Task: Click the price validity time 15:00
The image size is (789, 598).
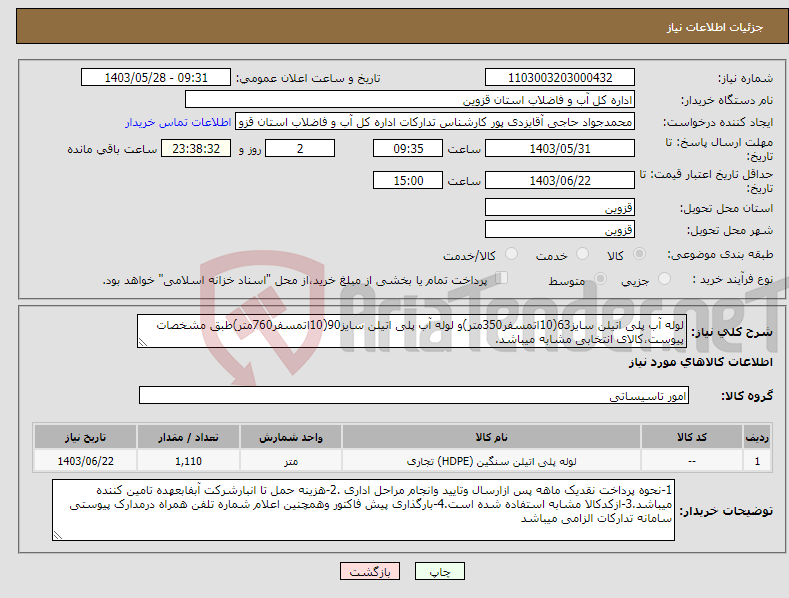Action: pos(408,180)
